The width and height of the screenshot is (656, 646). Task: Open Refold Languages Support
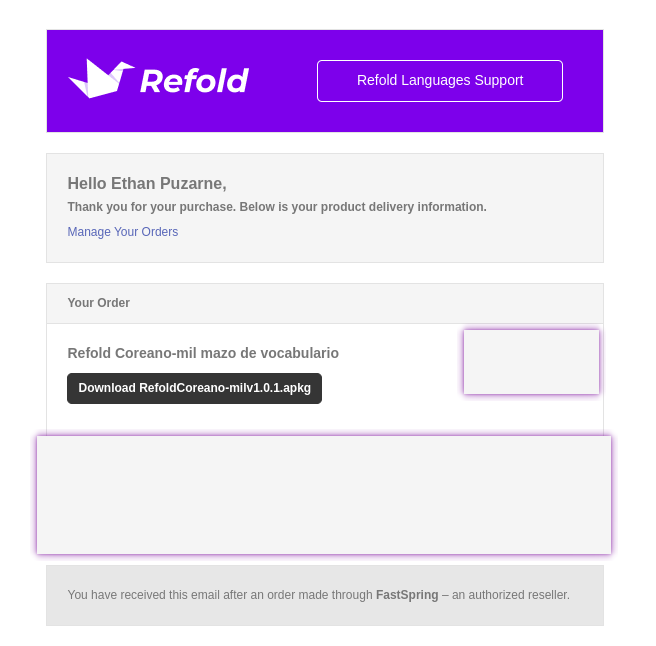click(x=439, y=81)
